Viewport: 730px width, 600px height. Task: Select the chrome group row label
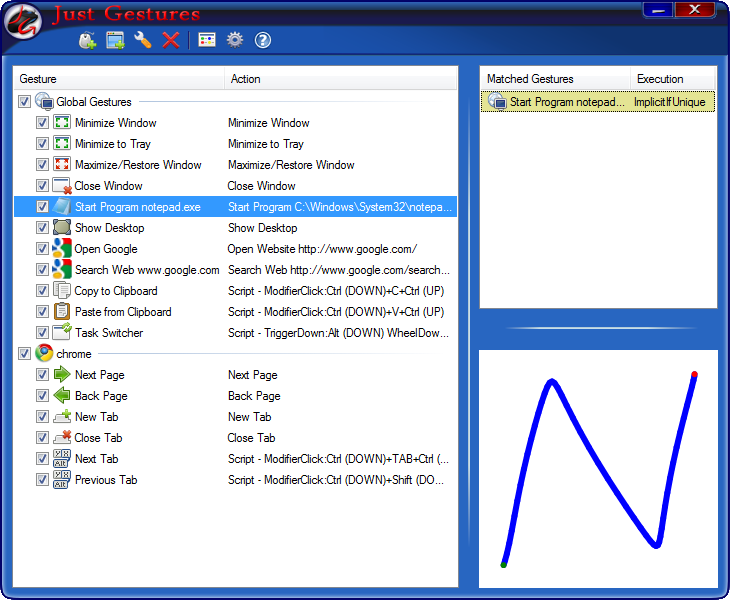[x=74, y=354]
